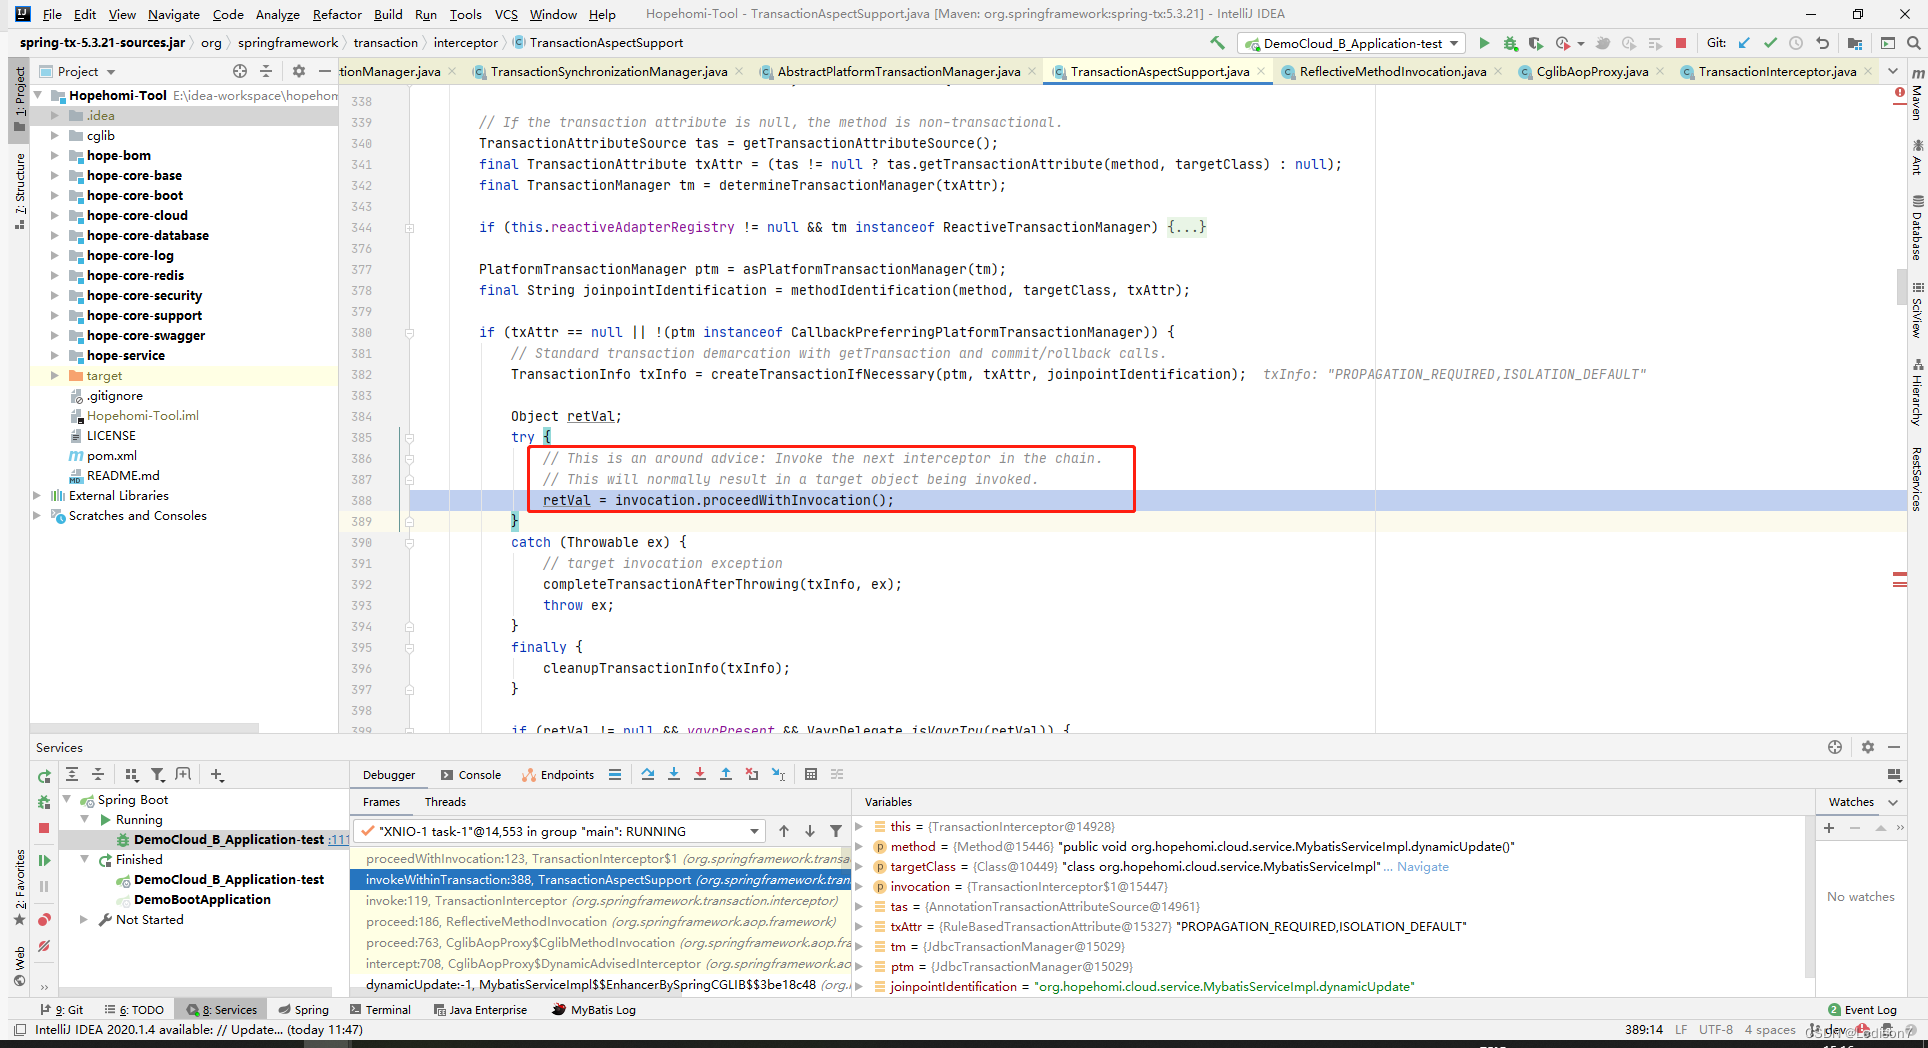Select pom.xml in Project tree
Screen dimensions: 1928x1048
tap(111, 455)
